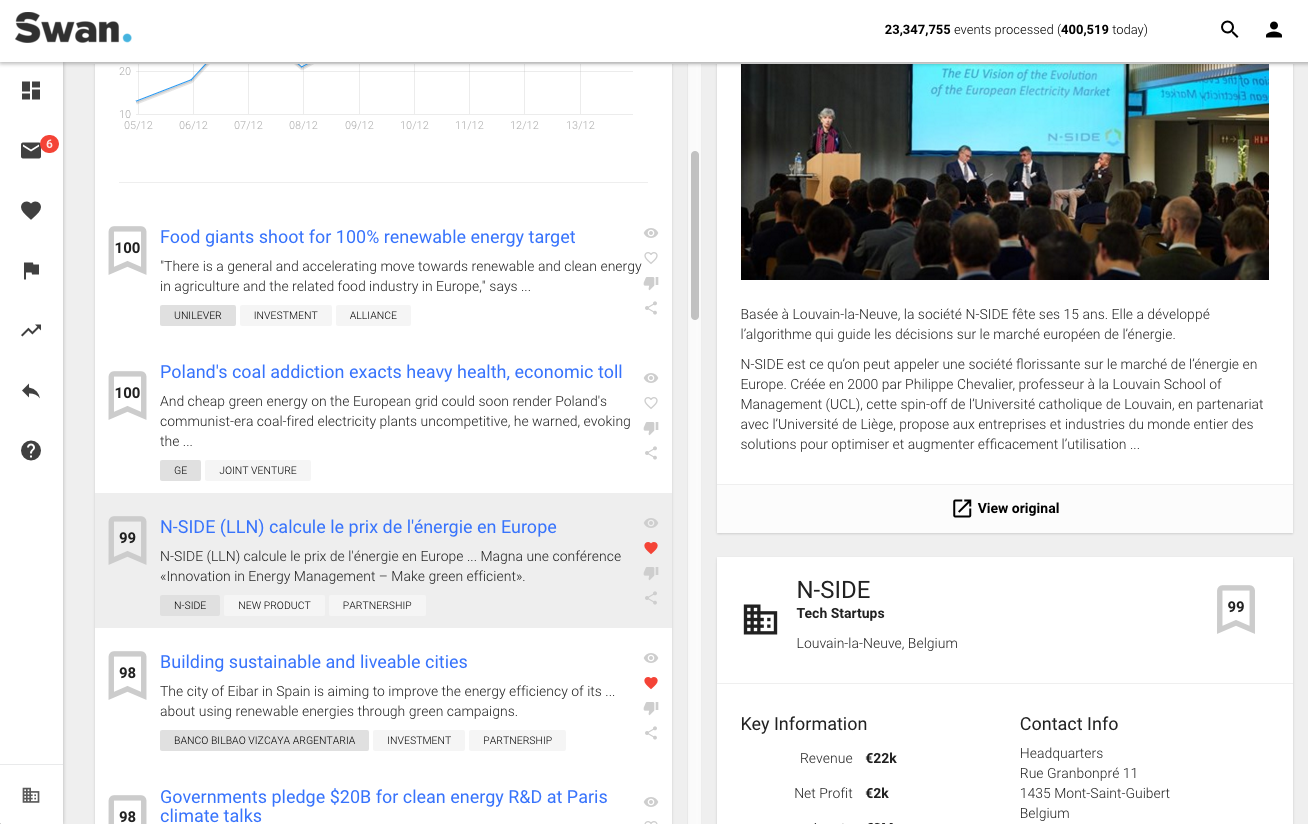The width and height of the screenshot is (1308, 824).
Task: Share the Poland's coal addiction article
Action: (651, 453)
